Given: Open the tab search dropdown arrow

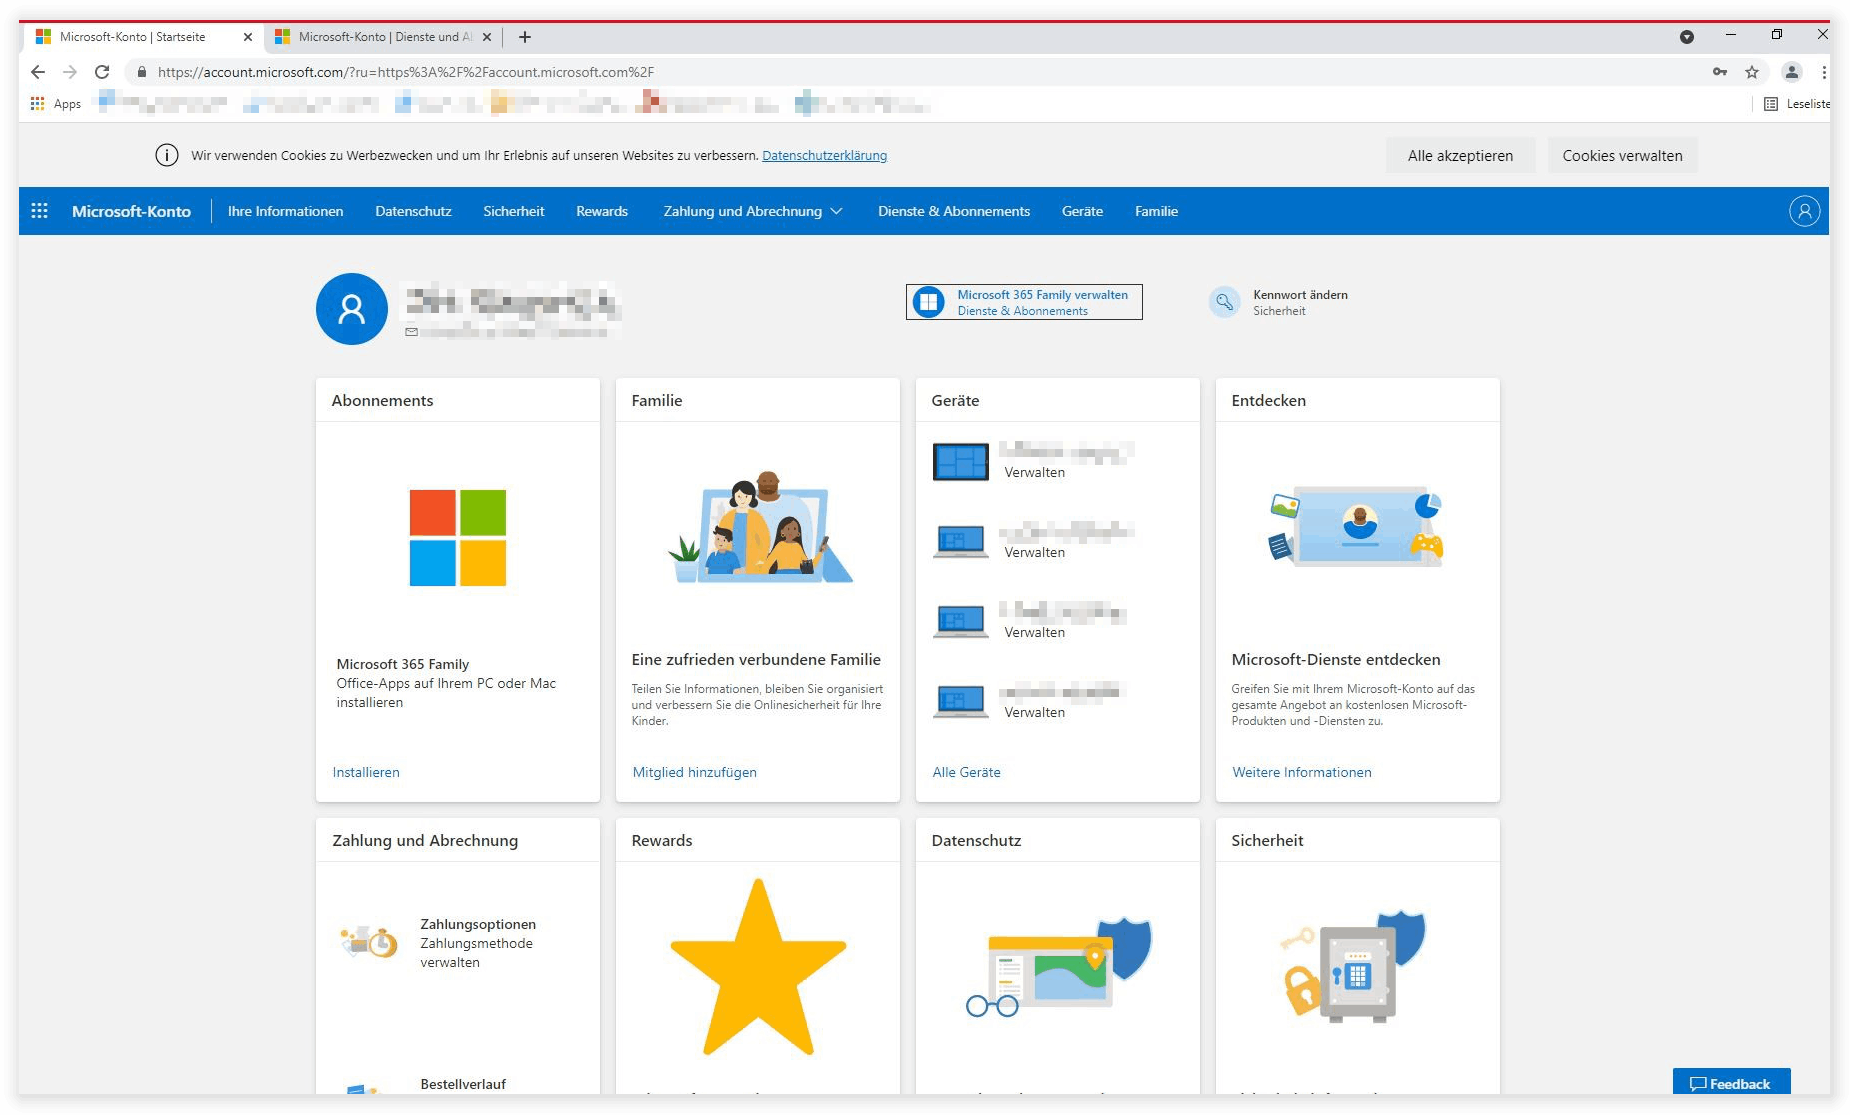Looking at the screenshot, I should 1687,37.
